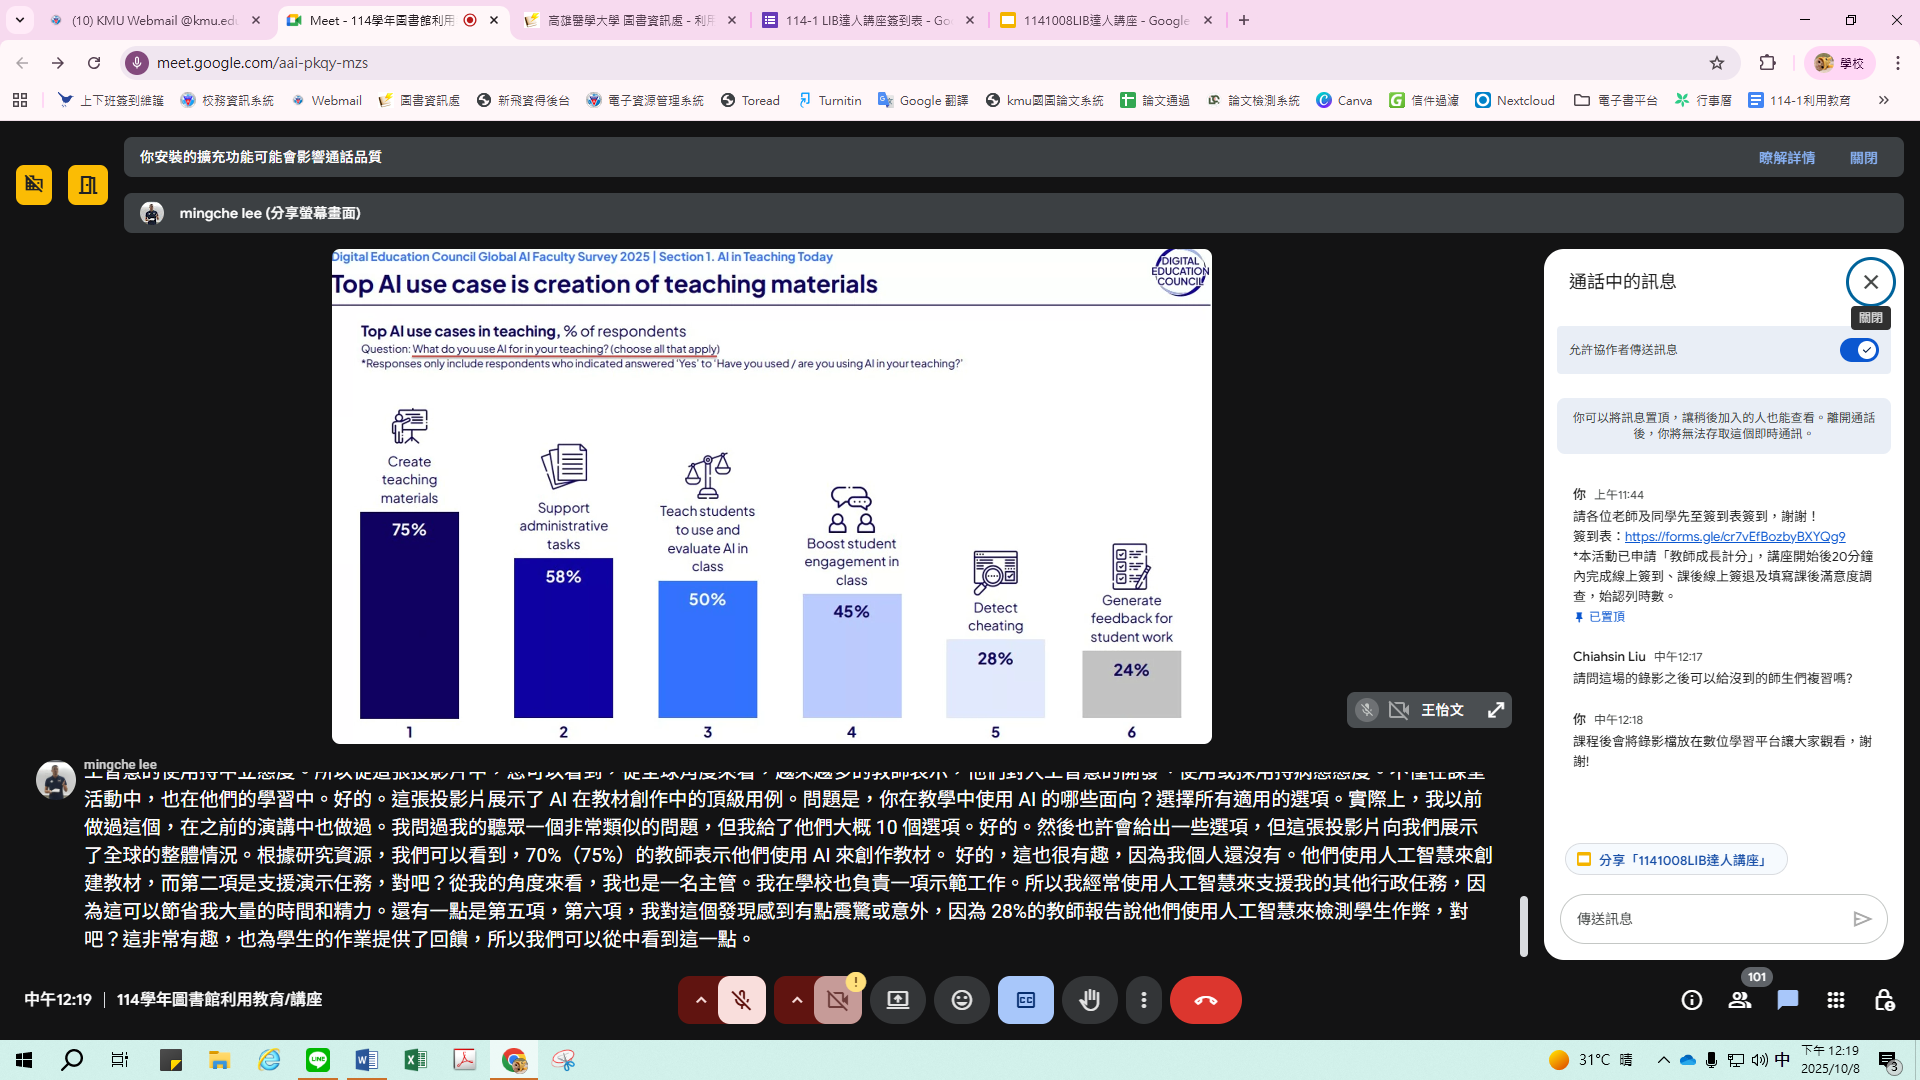
Task: Expand video settings arrow beside camera
Action: coord(797,1000)
